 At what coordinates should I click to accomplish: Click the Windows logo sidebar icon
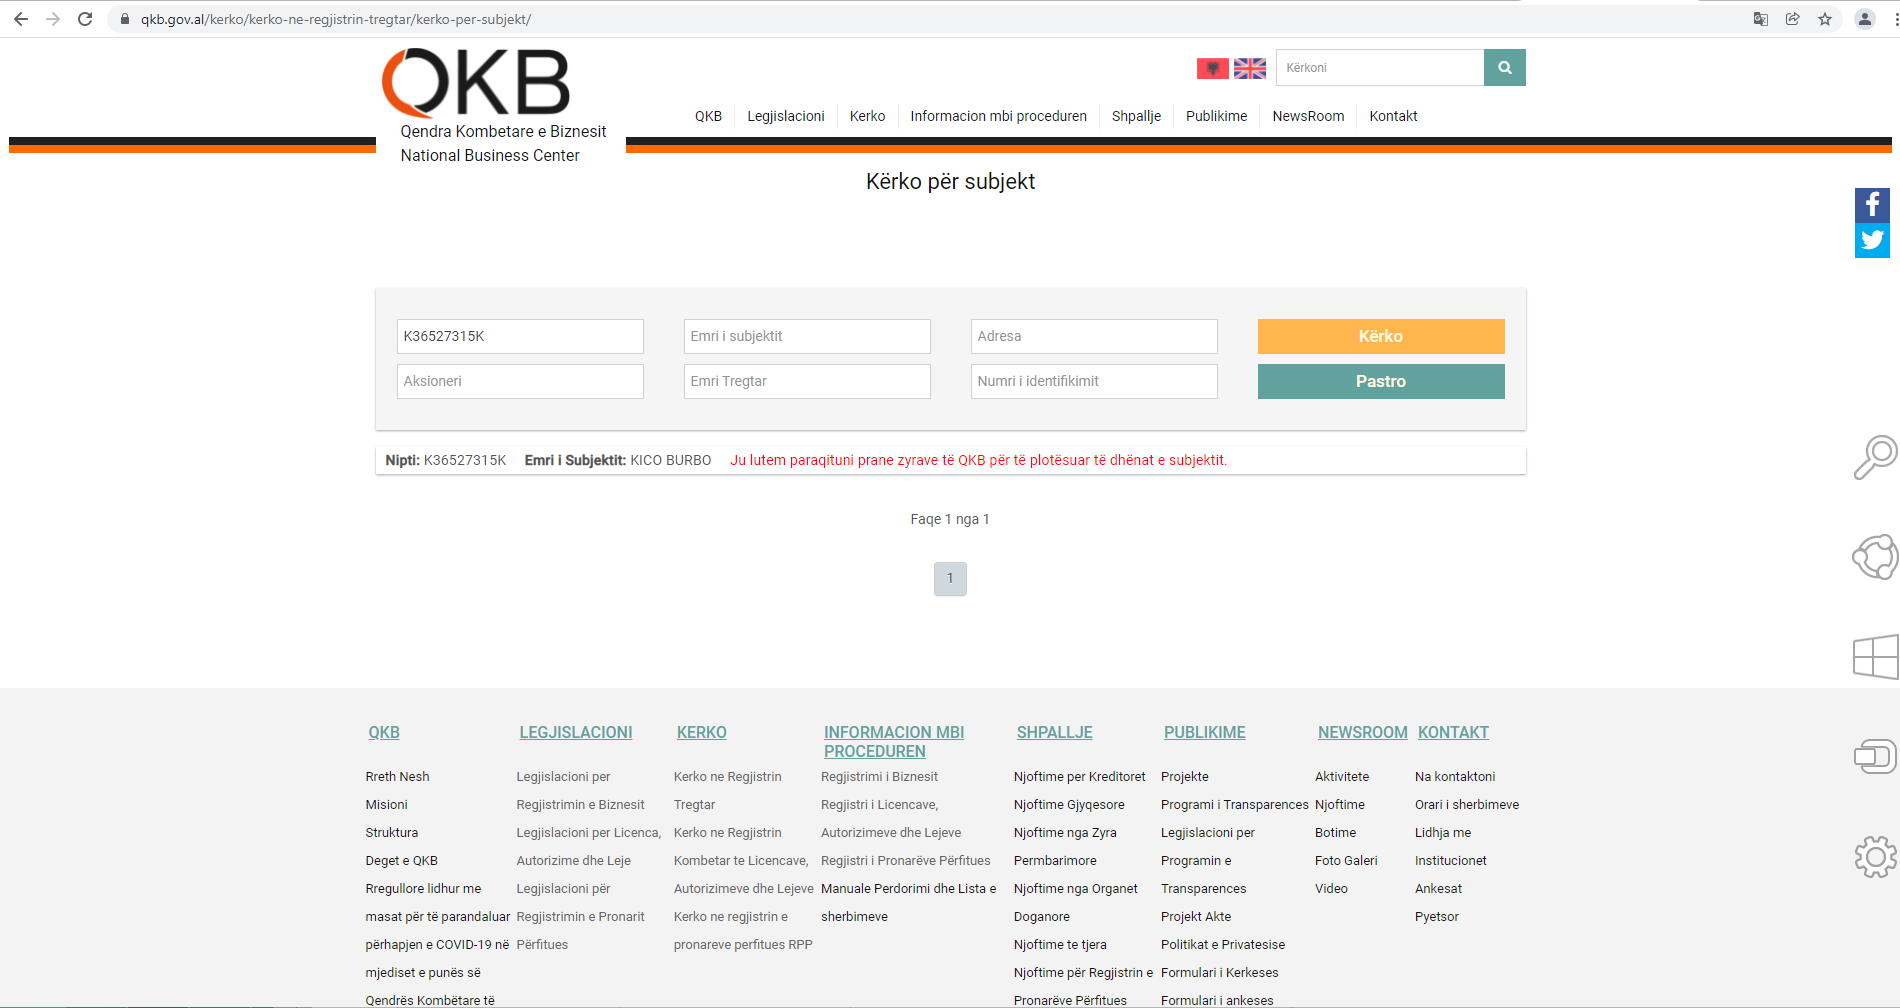click(x=1874, y=657)
